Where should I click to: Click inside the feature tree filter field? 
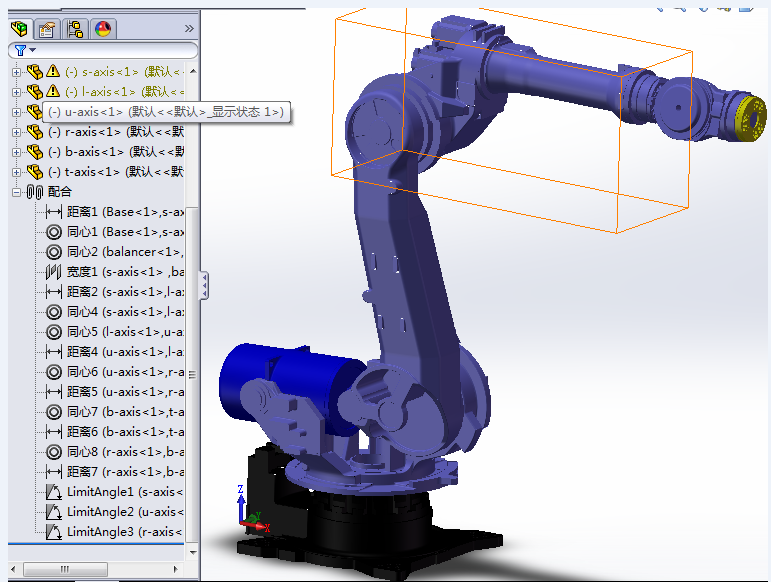click(103, 50)
